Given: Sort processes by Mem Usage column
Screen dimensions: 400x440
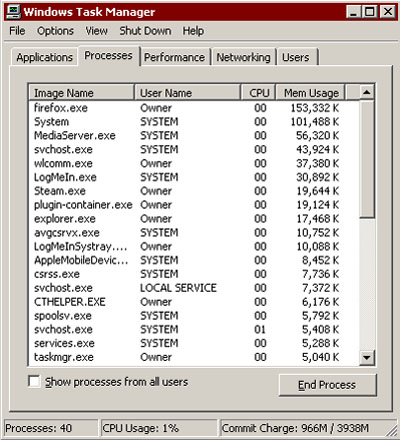Looking at the screenshot, I should 310,93.
